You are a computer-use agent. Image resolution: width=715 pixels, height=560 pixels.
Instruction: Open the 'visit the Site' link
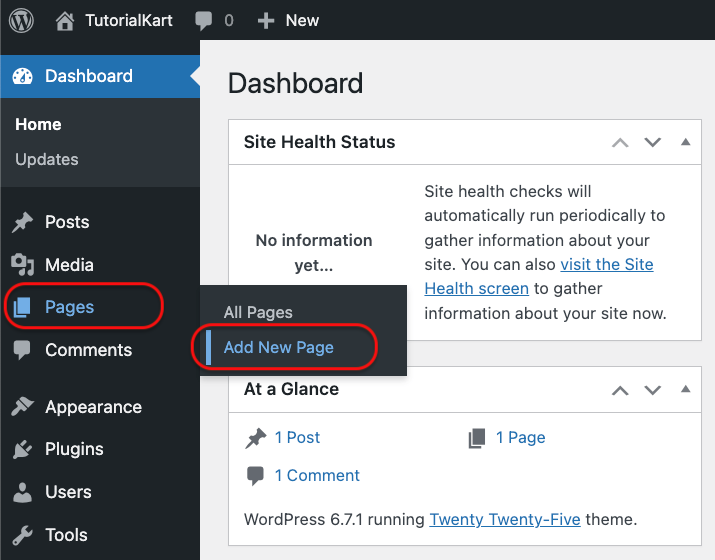click(x=607, y=264)
